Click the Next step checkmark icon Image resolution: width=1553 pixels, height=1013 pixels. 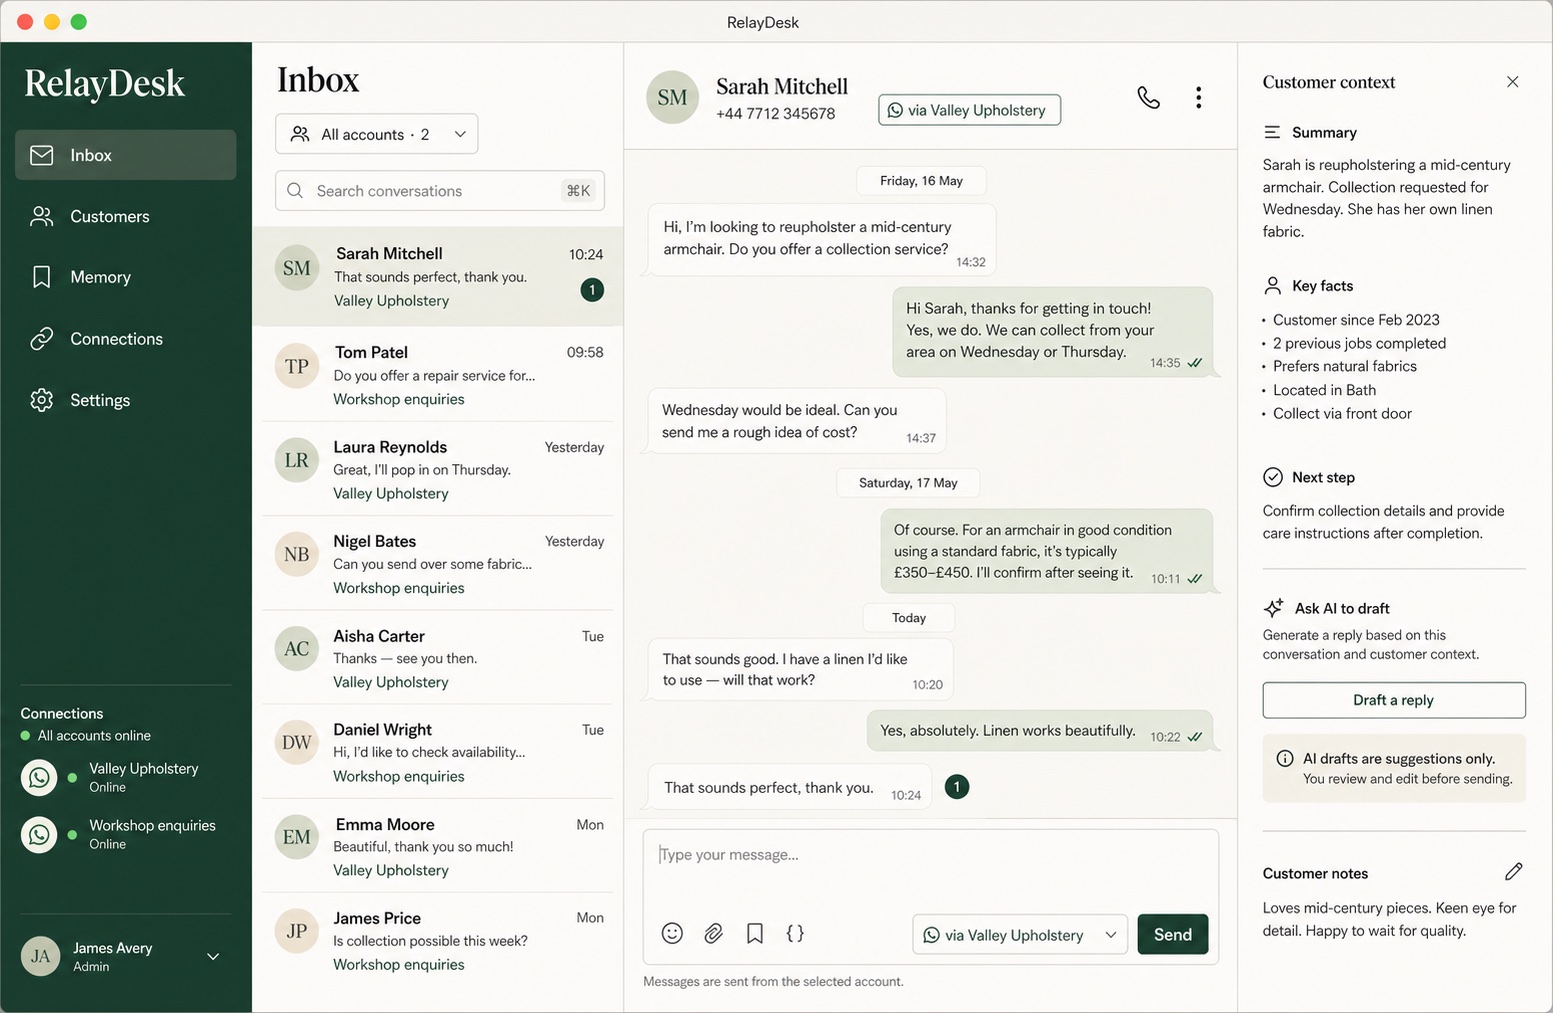point(1273,477)
